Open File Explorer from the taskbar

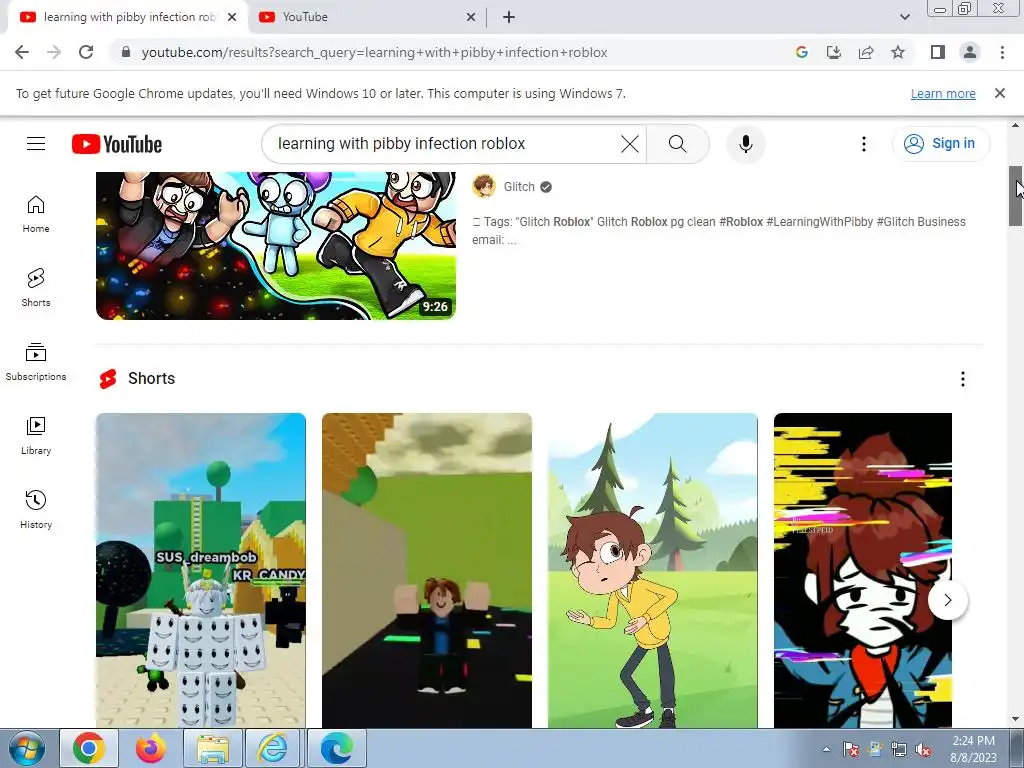pyautogui.click(x=212, y=748)
